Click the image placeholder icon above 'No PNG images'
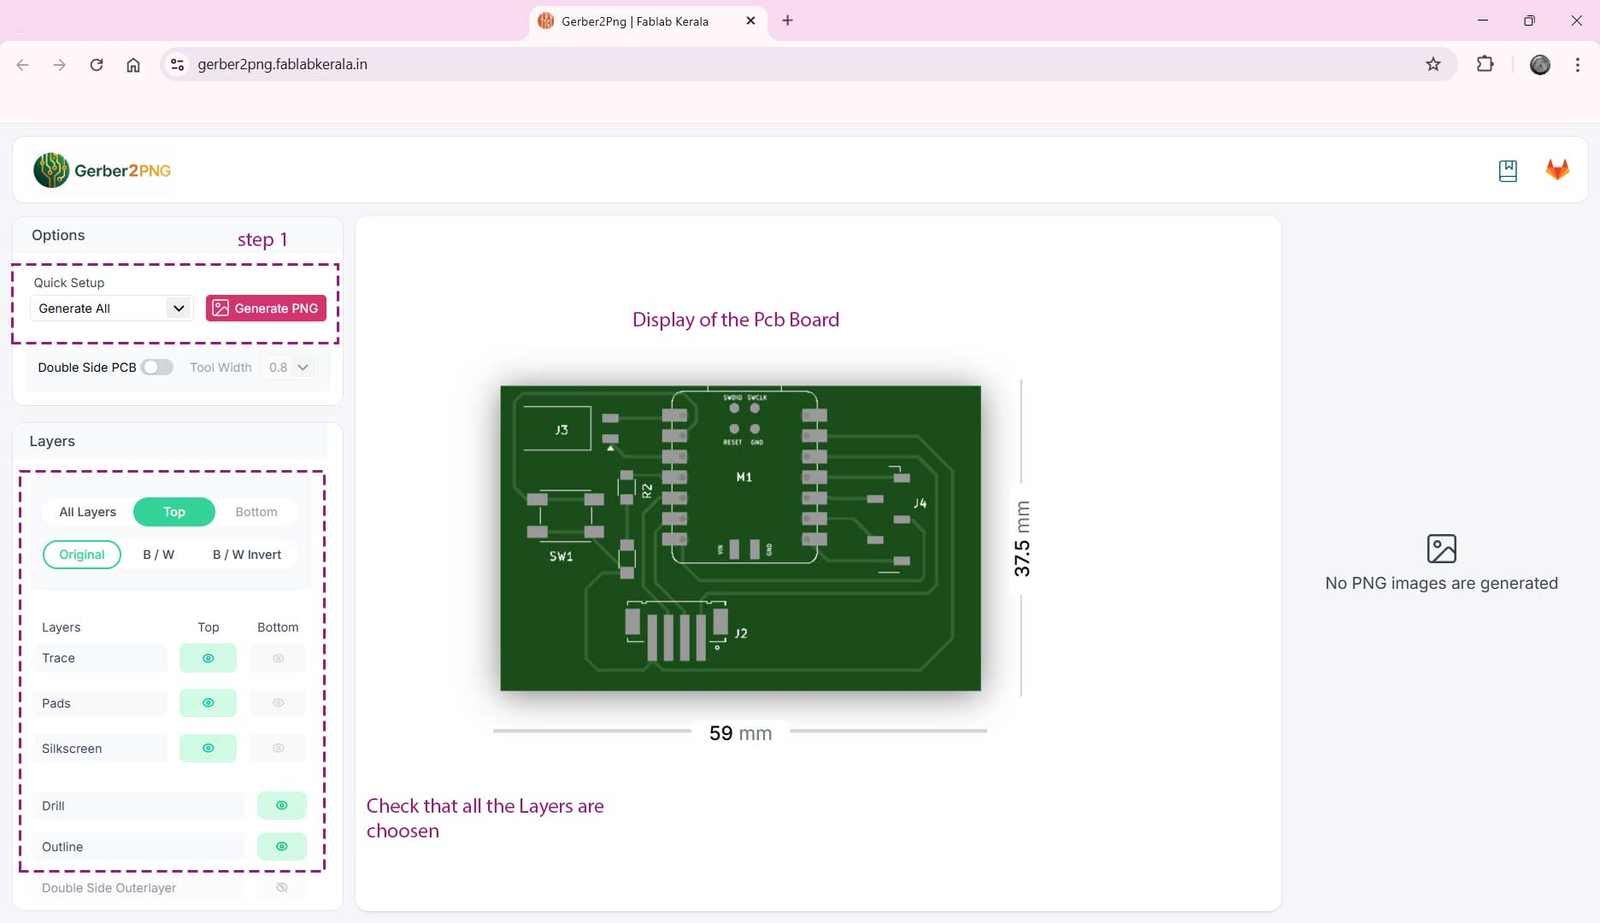This screenshot has width=1600, height=923. coord(1441,548)
